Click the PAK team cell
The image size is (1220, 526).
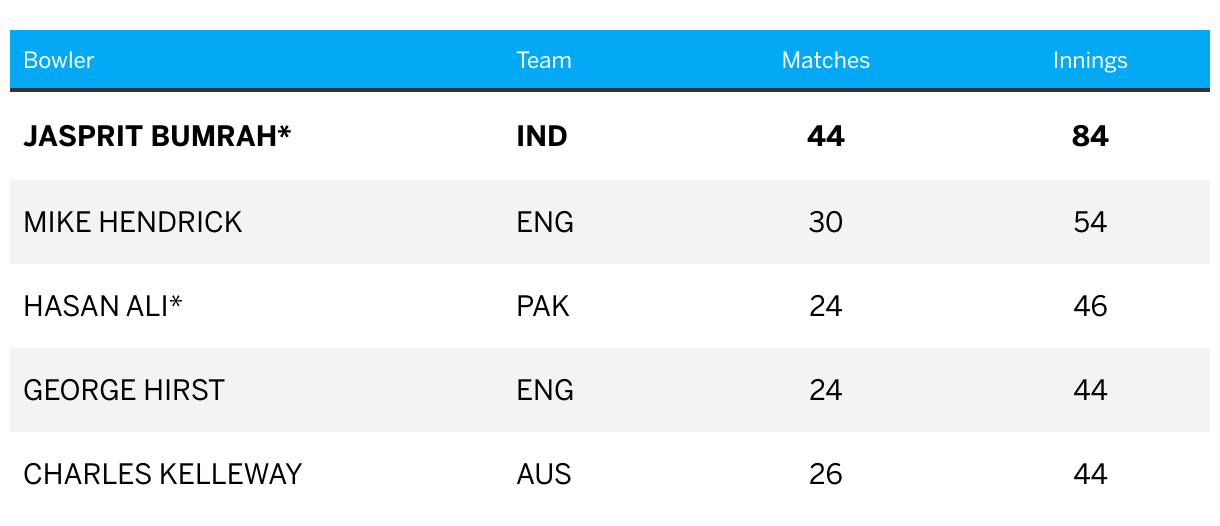point(543,306)
